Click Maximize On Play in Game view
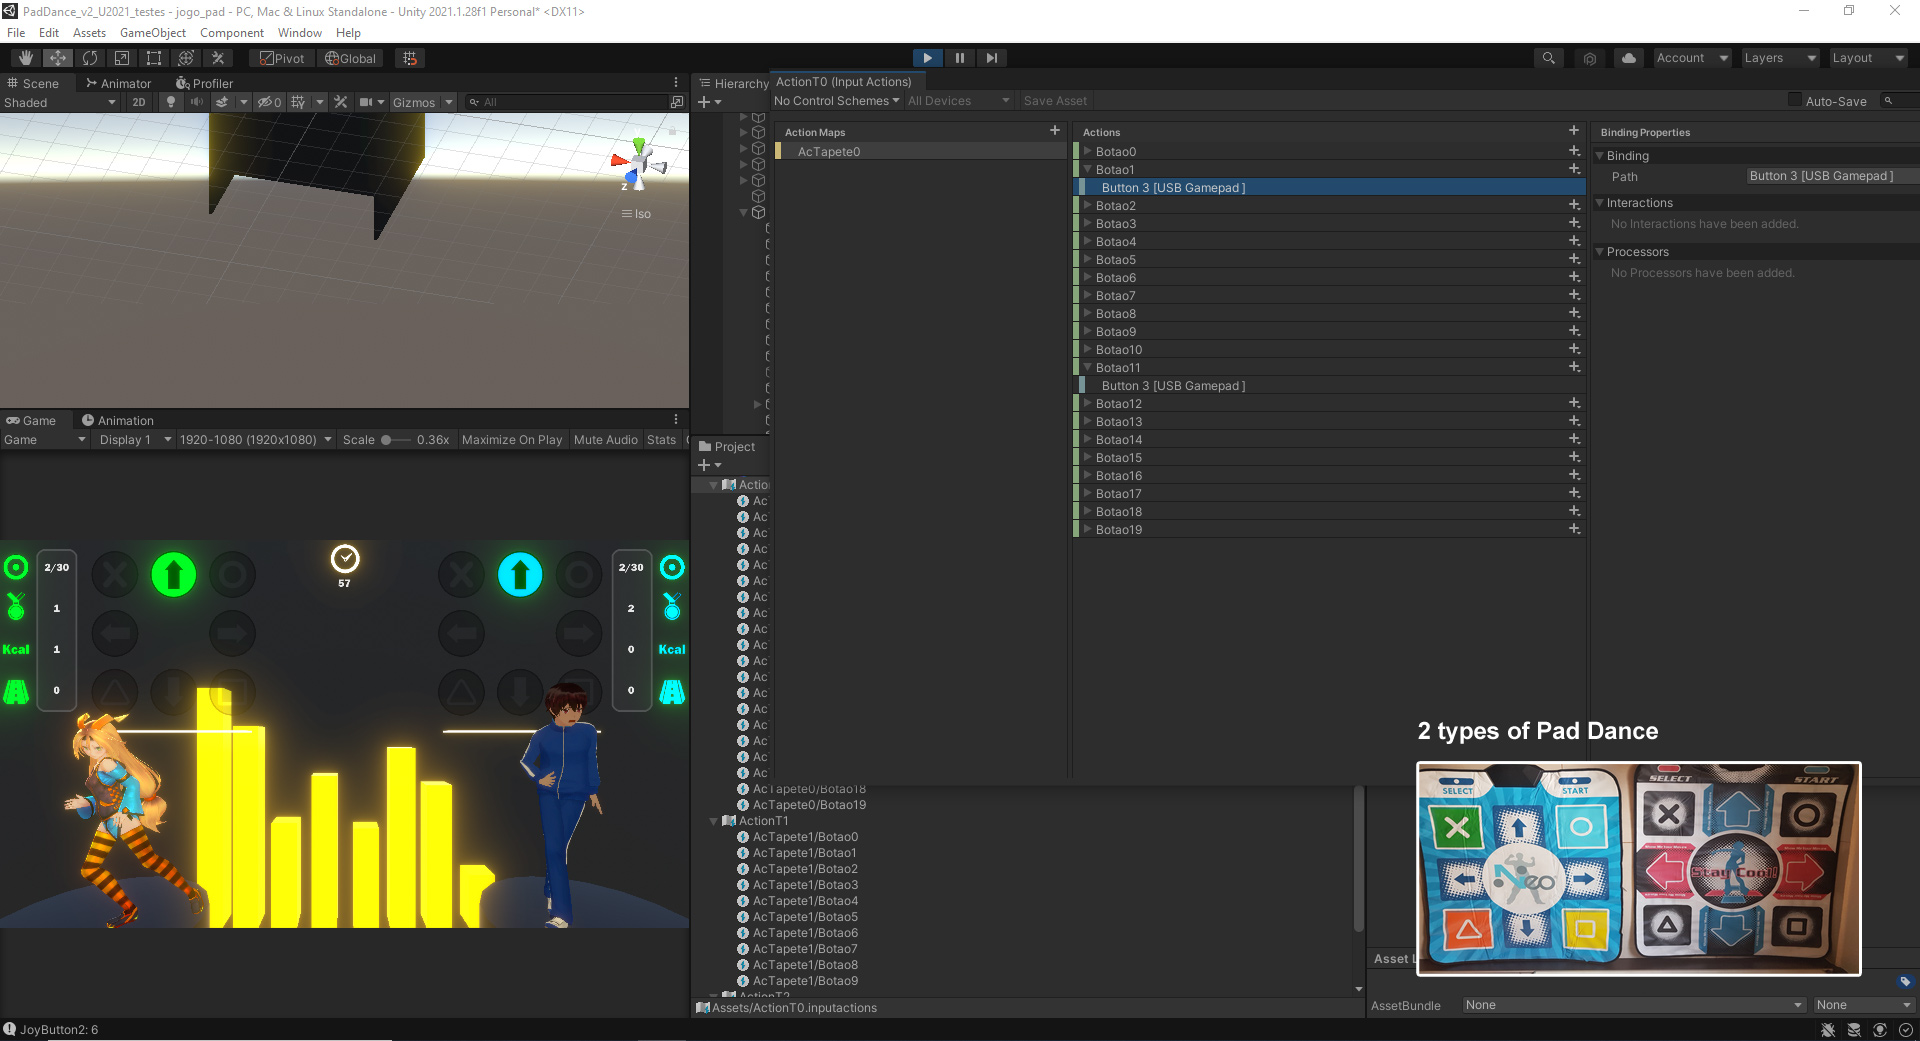The width and height of the screenshot is (1920, 1041). pyautogui.click(x=511, y=439)
